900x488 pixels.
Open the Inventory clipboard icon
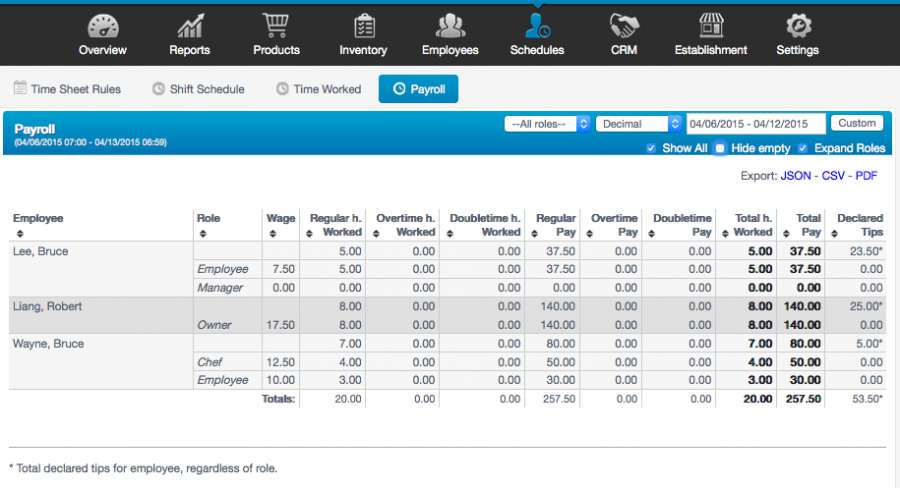[363, 26]
